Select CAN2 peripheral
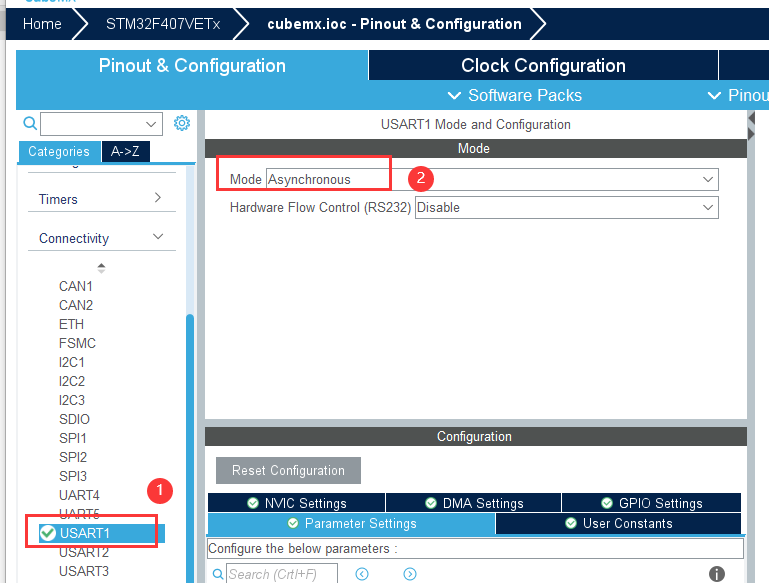The height and width of the screenshot is (583, 769). 76,305
